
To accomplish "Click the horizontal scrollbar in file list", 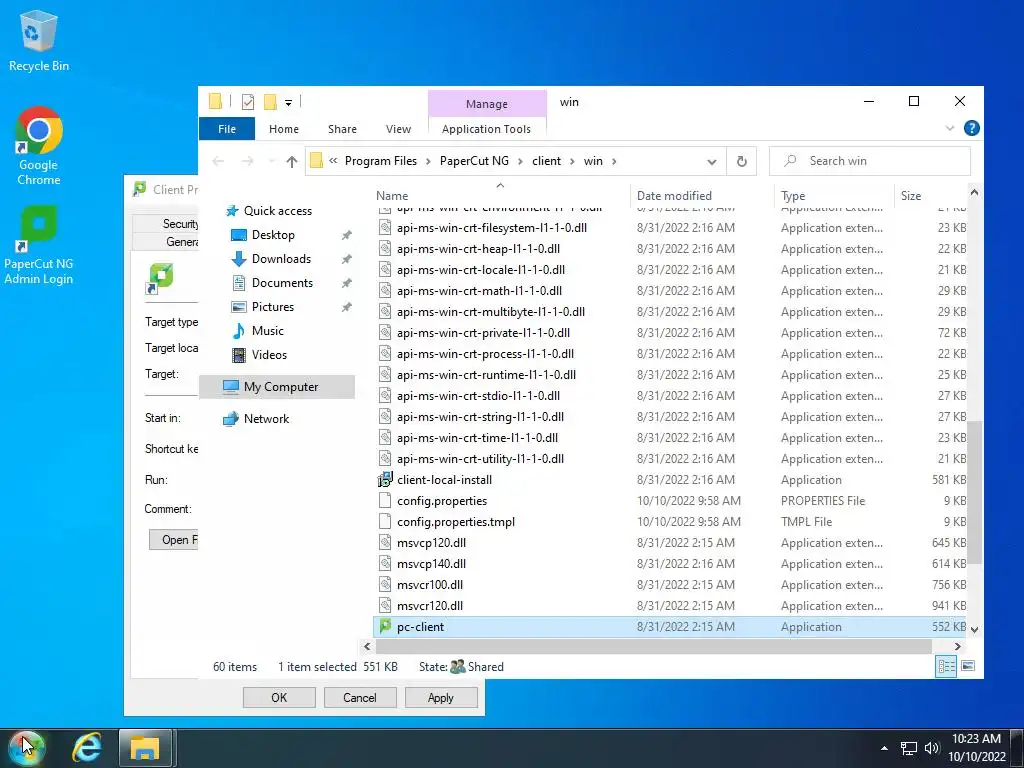I will 654,647.
